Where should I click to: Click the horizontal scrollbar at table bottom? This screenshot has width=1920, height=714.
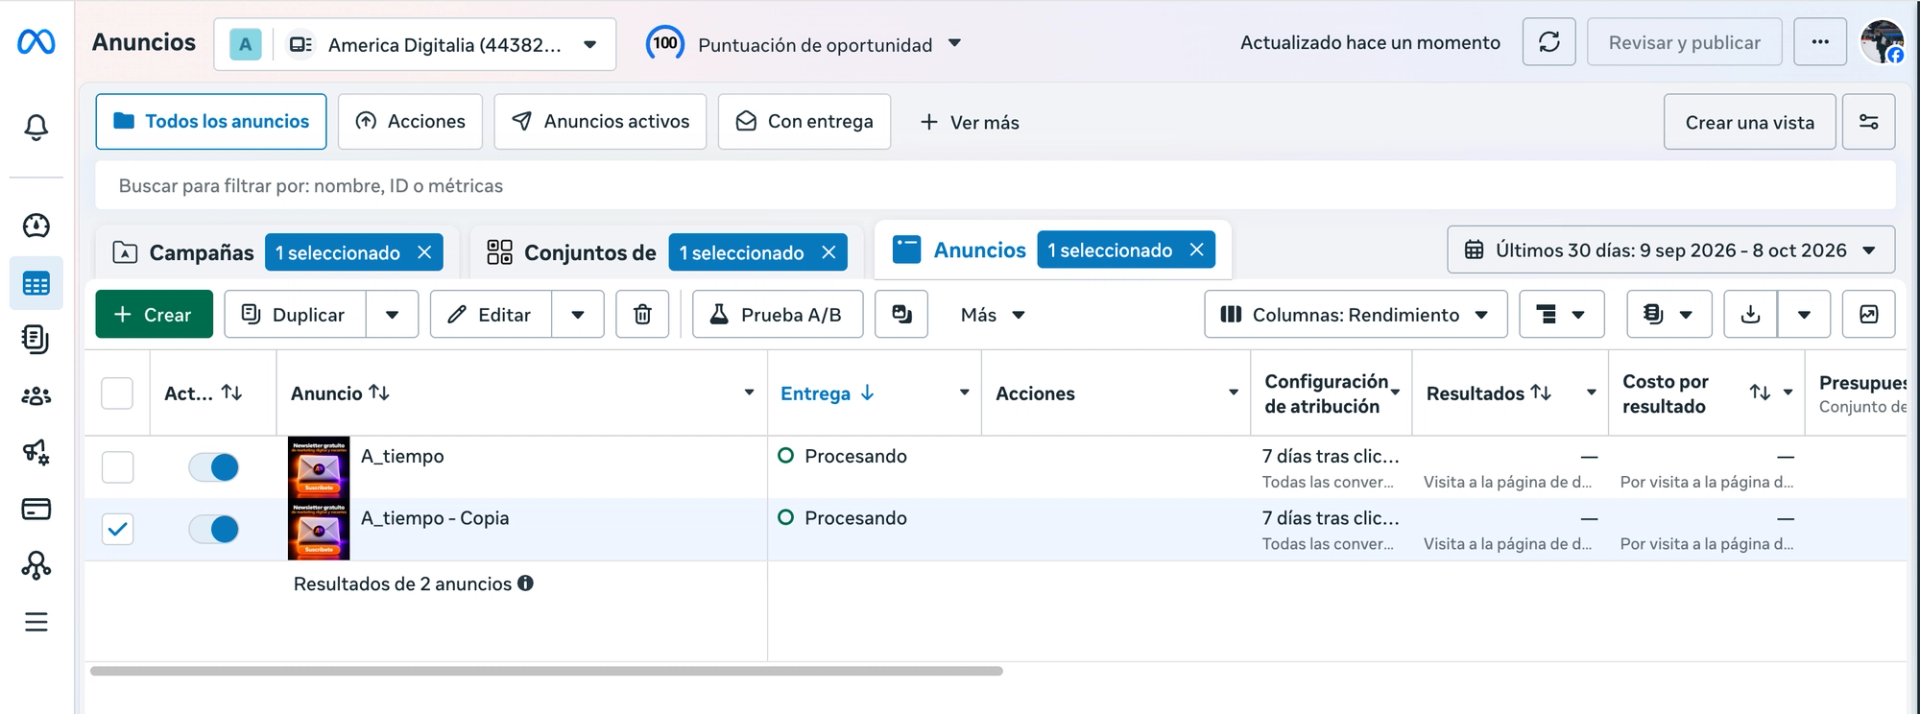(x=546, y=671)
